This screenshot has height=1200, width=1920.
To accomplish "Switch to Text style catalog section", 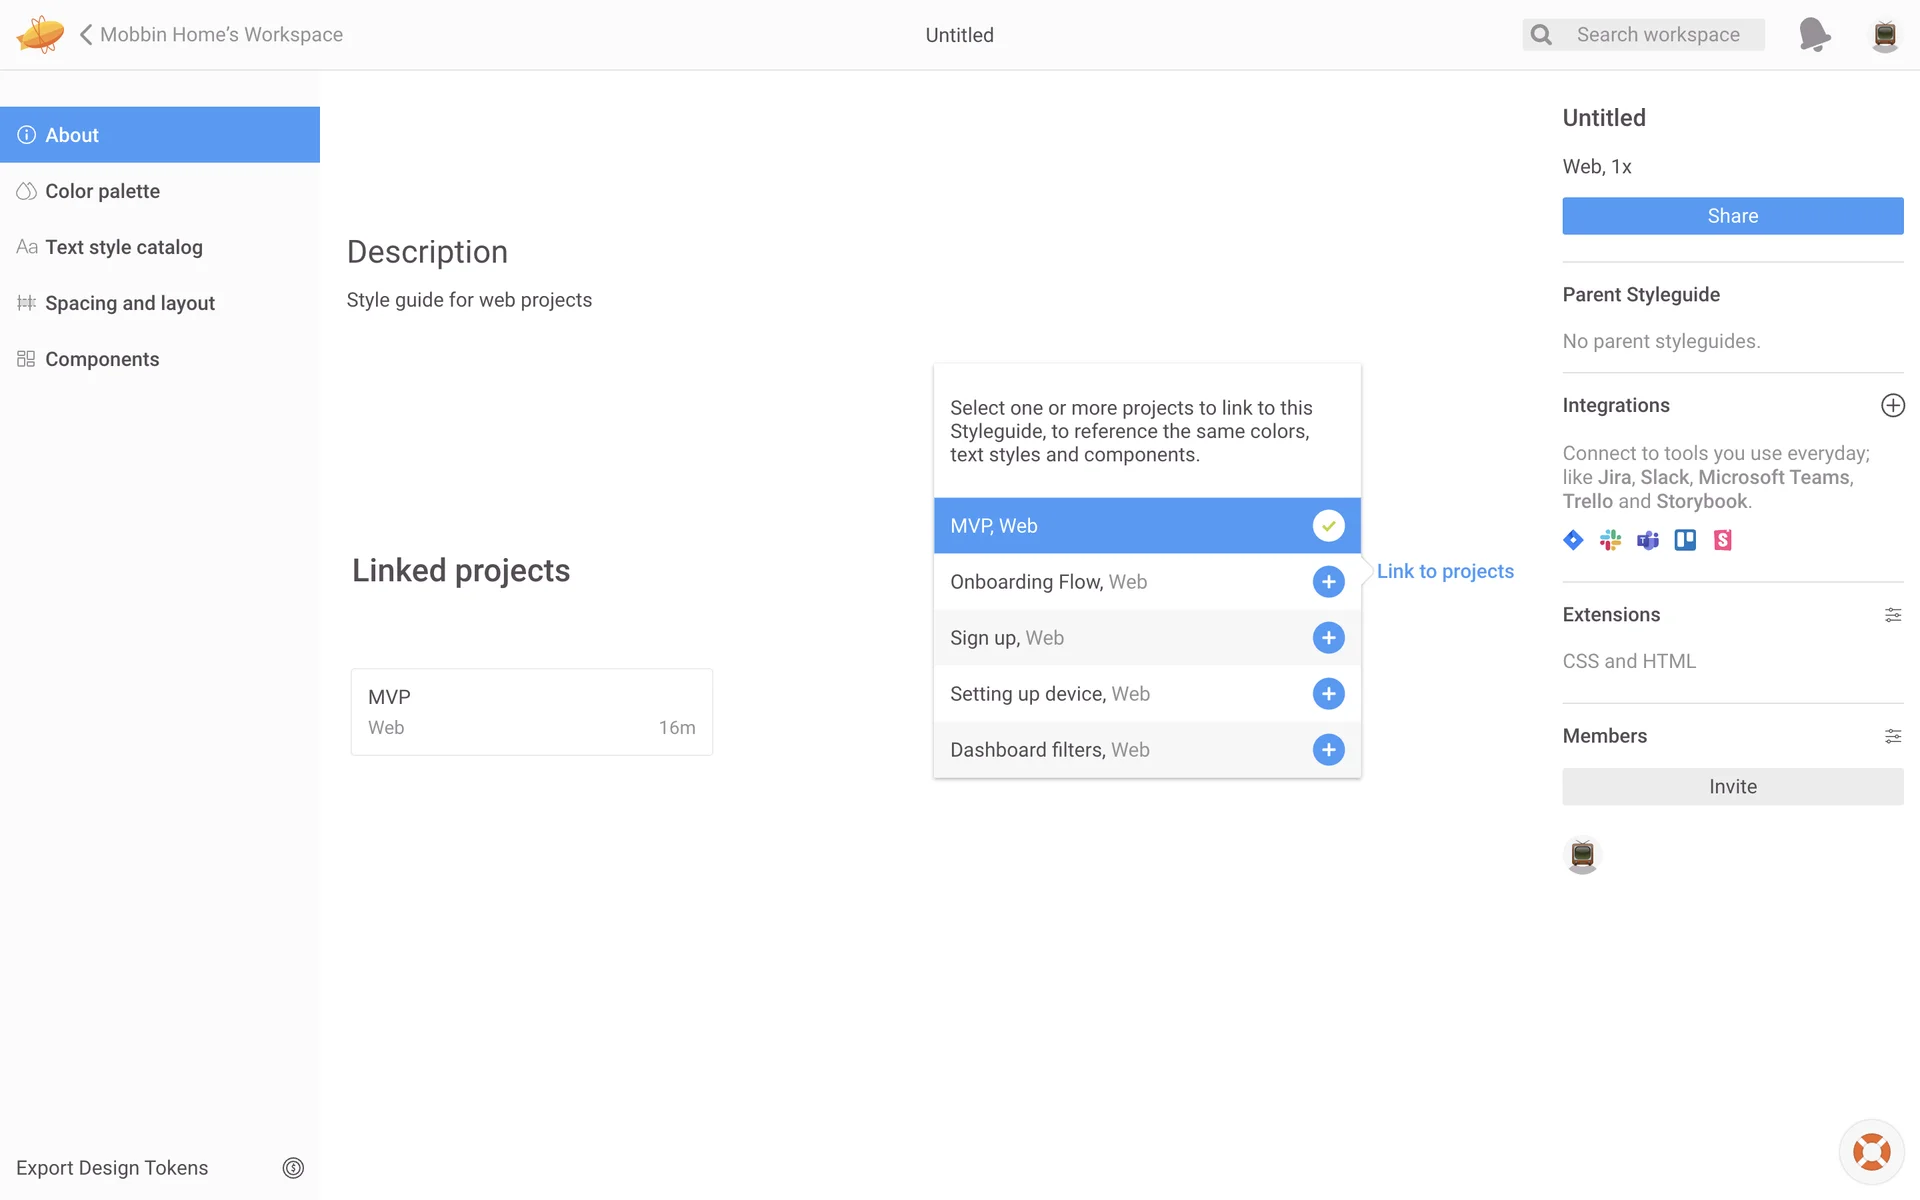I will tap(123, 247).
